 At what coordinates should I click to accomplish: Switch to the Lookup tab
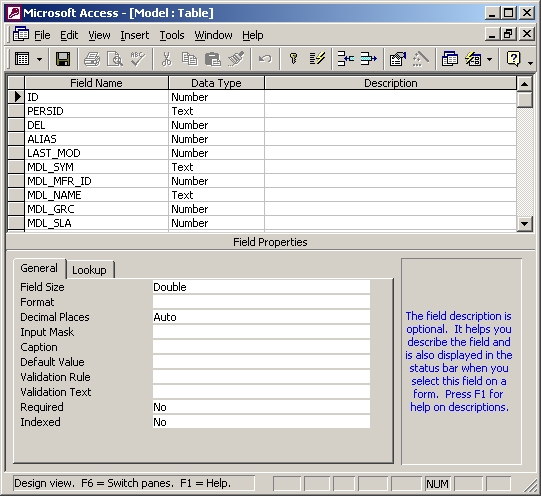pyautogui.click(x=89, y=270)
